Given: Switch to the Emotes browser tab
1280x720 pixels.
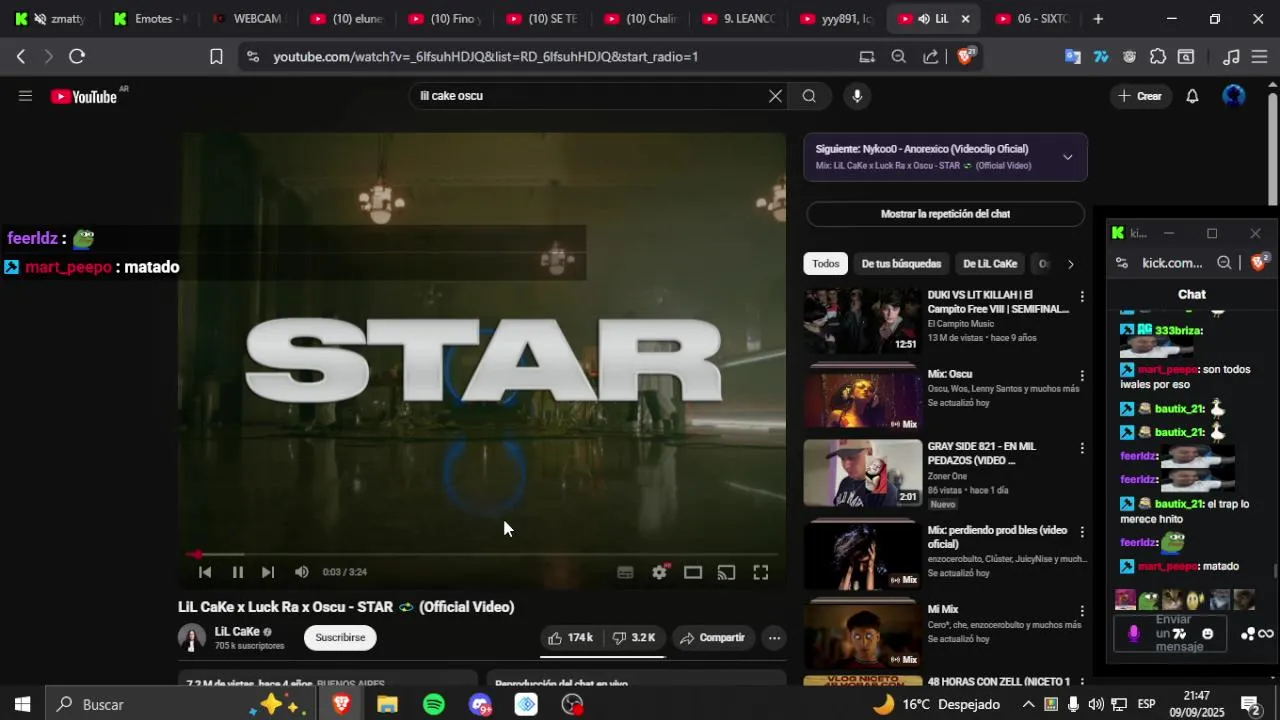Looking at the screenshot, I should coord(150,19).
